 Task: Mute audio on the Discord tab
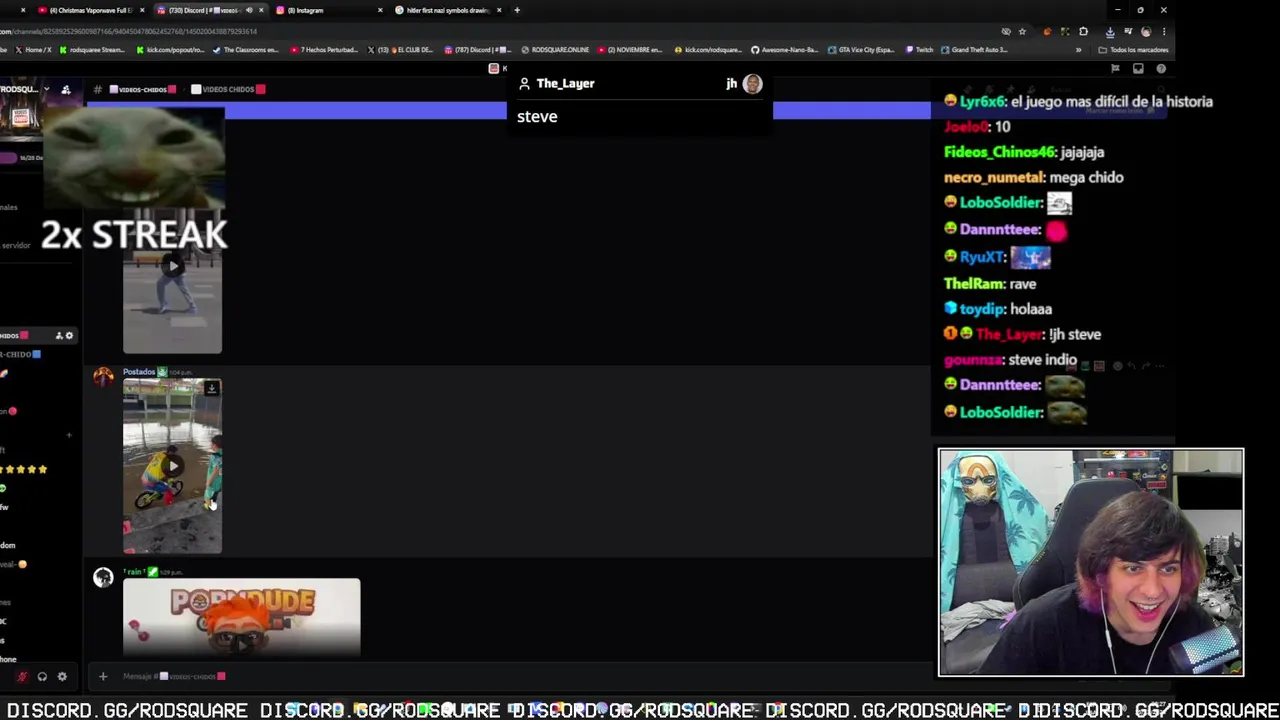point(249,10)
